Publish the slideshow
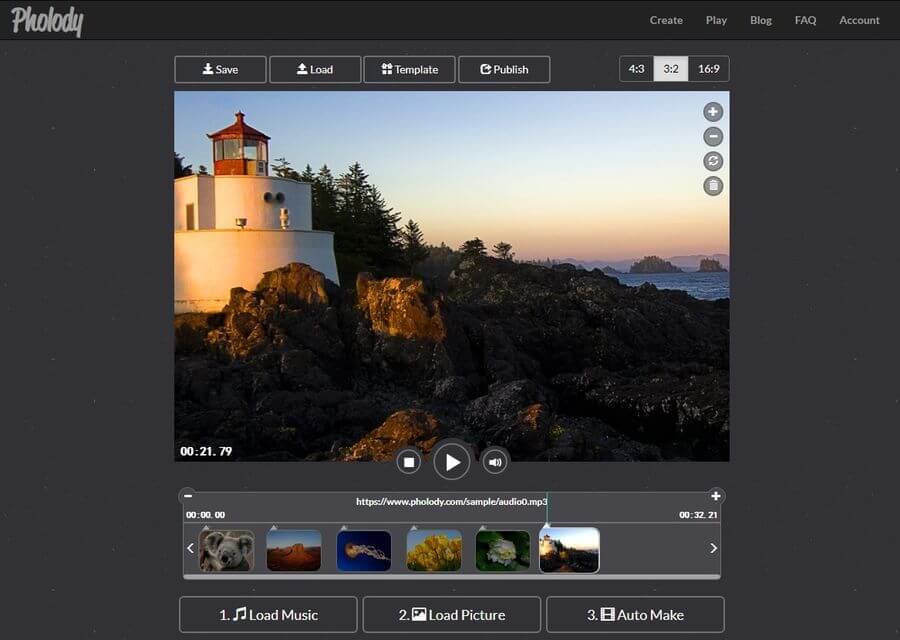Image resolution: width=900 pixels, height=640 pixels. (504, 69)
